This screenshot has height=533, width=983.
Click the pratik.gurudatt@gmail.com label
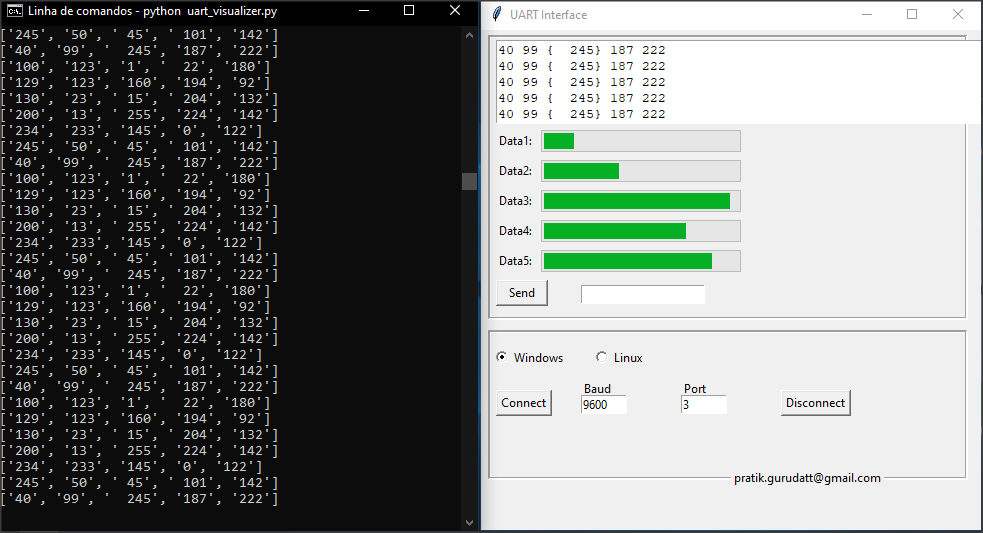click(x=807, y=478)
